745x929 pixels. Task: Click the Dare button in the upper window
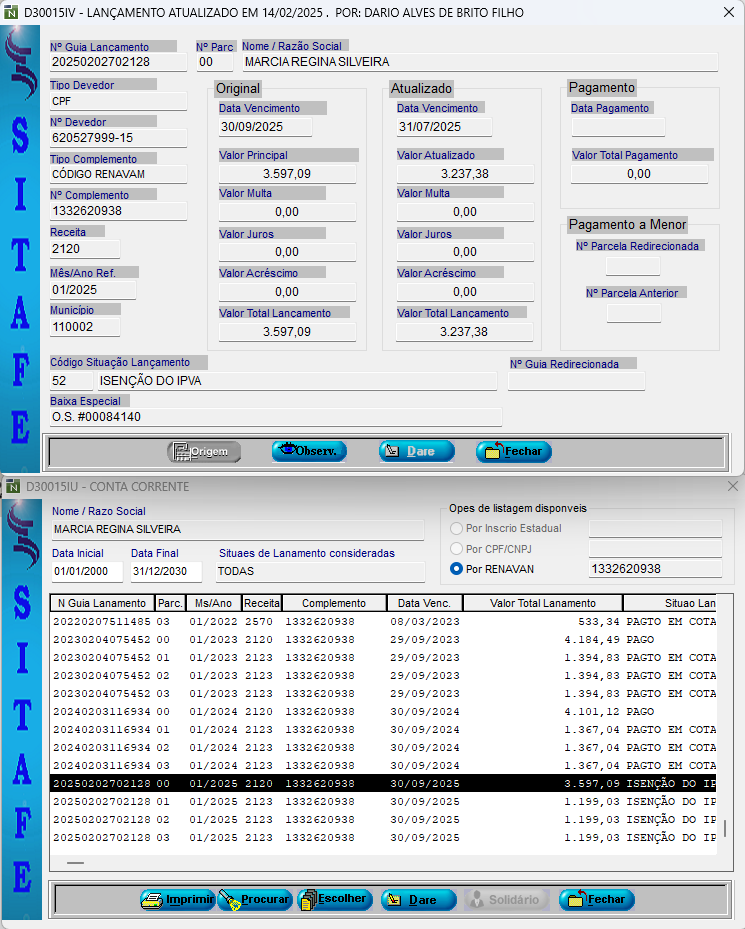[x=416, y=452]
